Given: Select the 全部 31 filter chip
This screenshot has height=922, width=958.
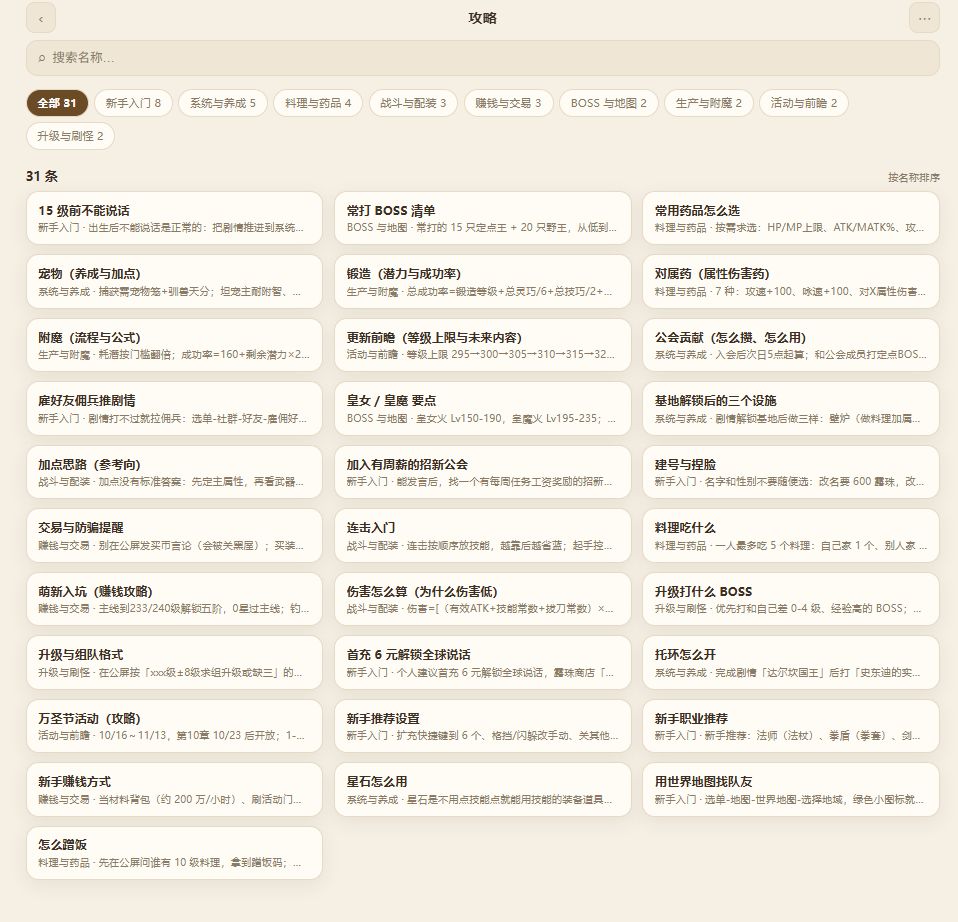Looking at the screenshot, I should pyautogui.click(x=57, y=103).
